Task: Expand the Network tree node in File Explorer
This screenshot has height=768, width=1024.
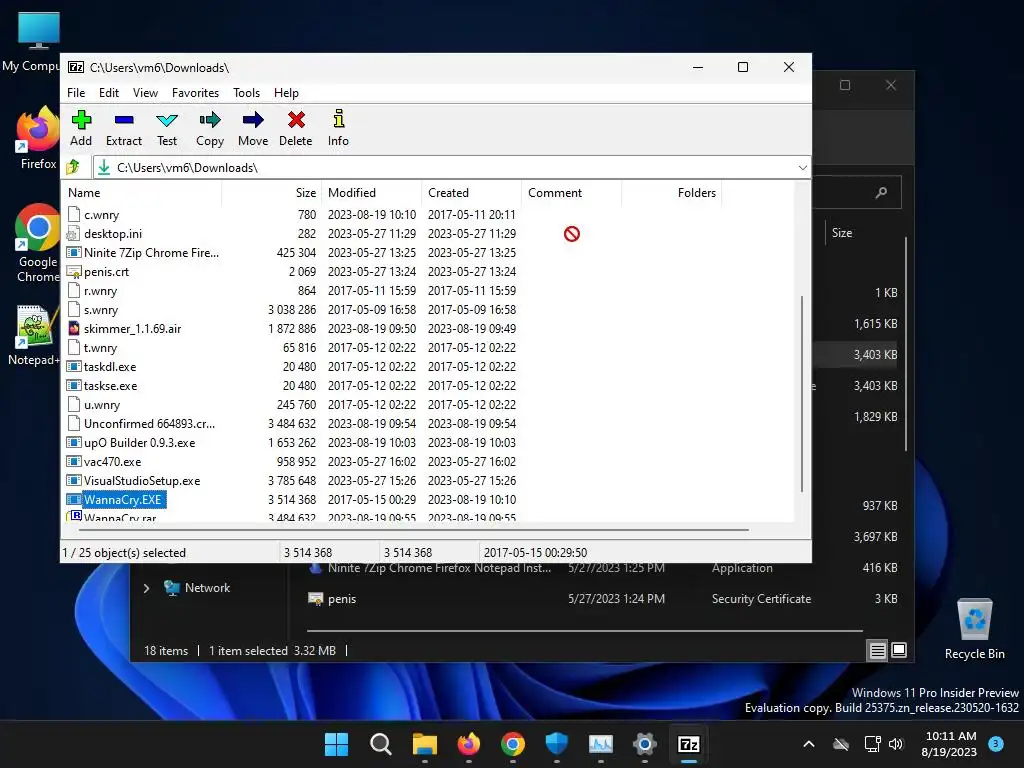Action: pos(146,588)
